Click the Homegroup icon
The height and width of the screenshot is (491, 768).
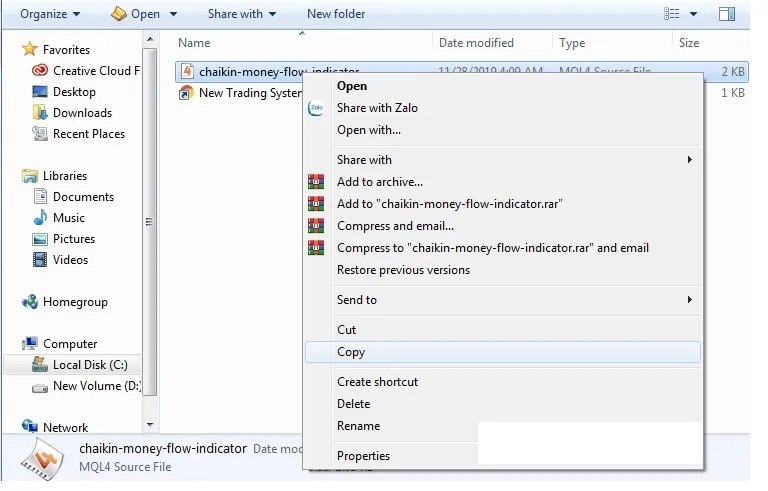pos(30,302)
